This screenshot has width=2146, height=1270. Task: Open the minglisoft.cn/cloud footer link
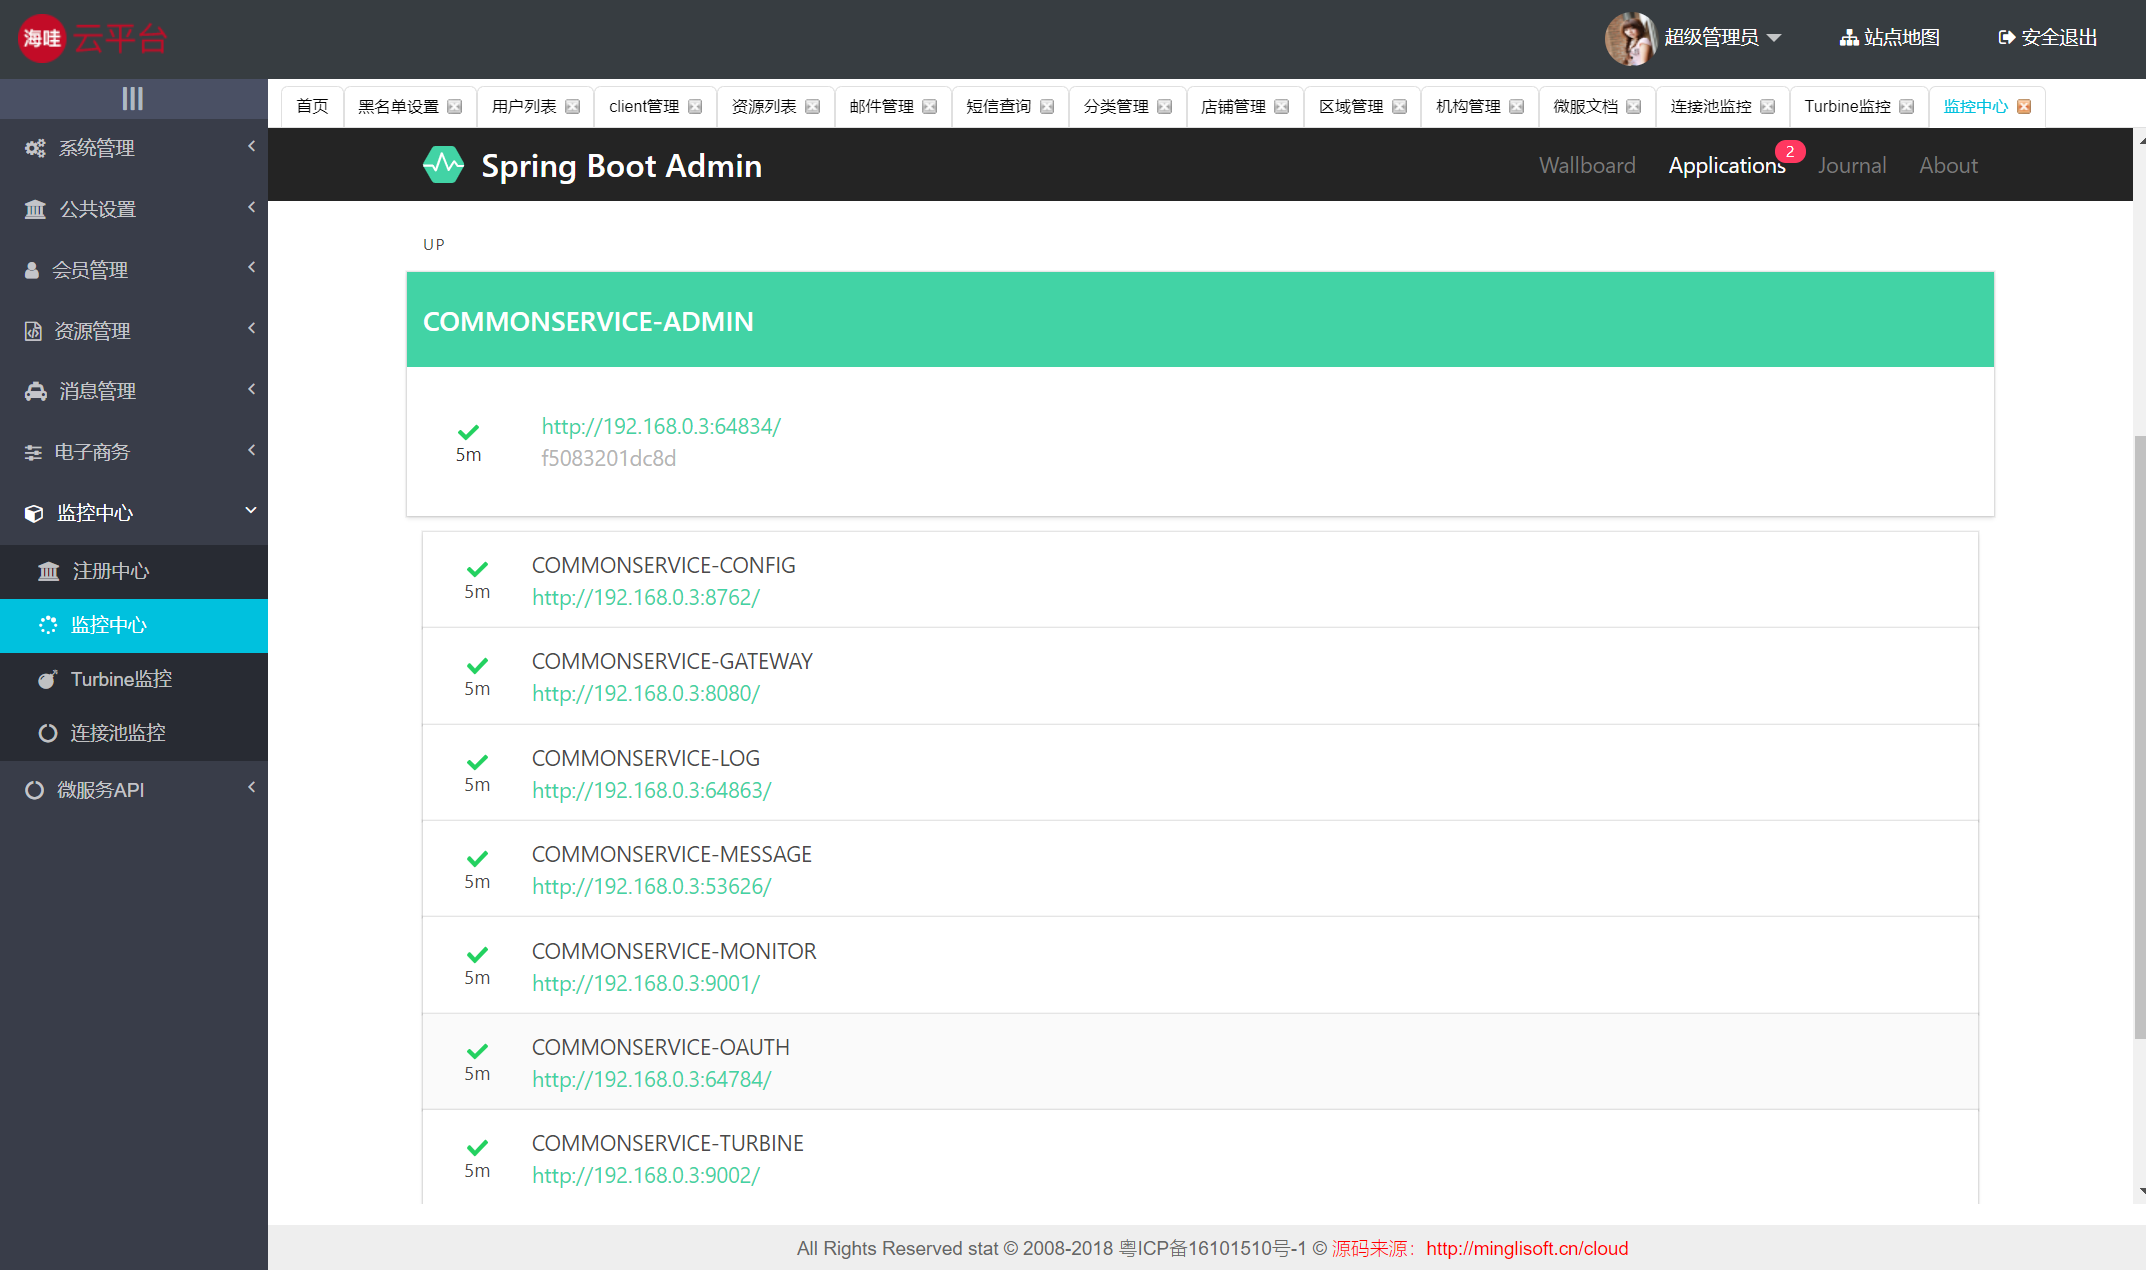(x=1526, y=1248)
